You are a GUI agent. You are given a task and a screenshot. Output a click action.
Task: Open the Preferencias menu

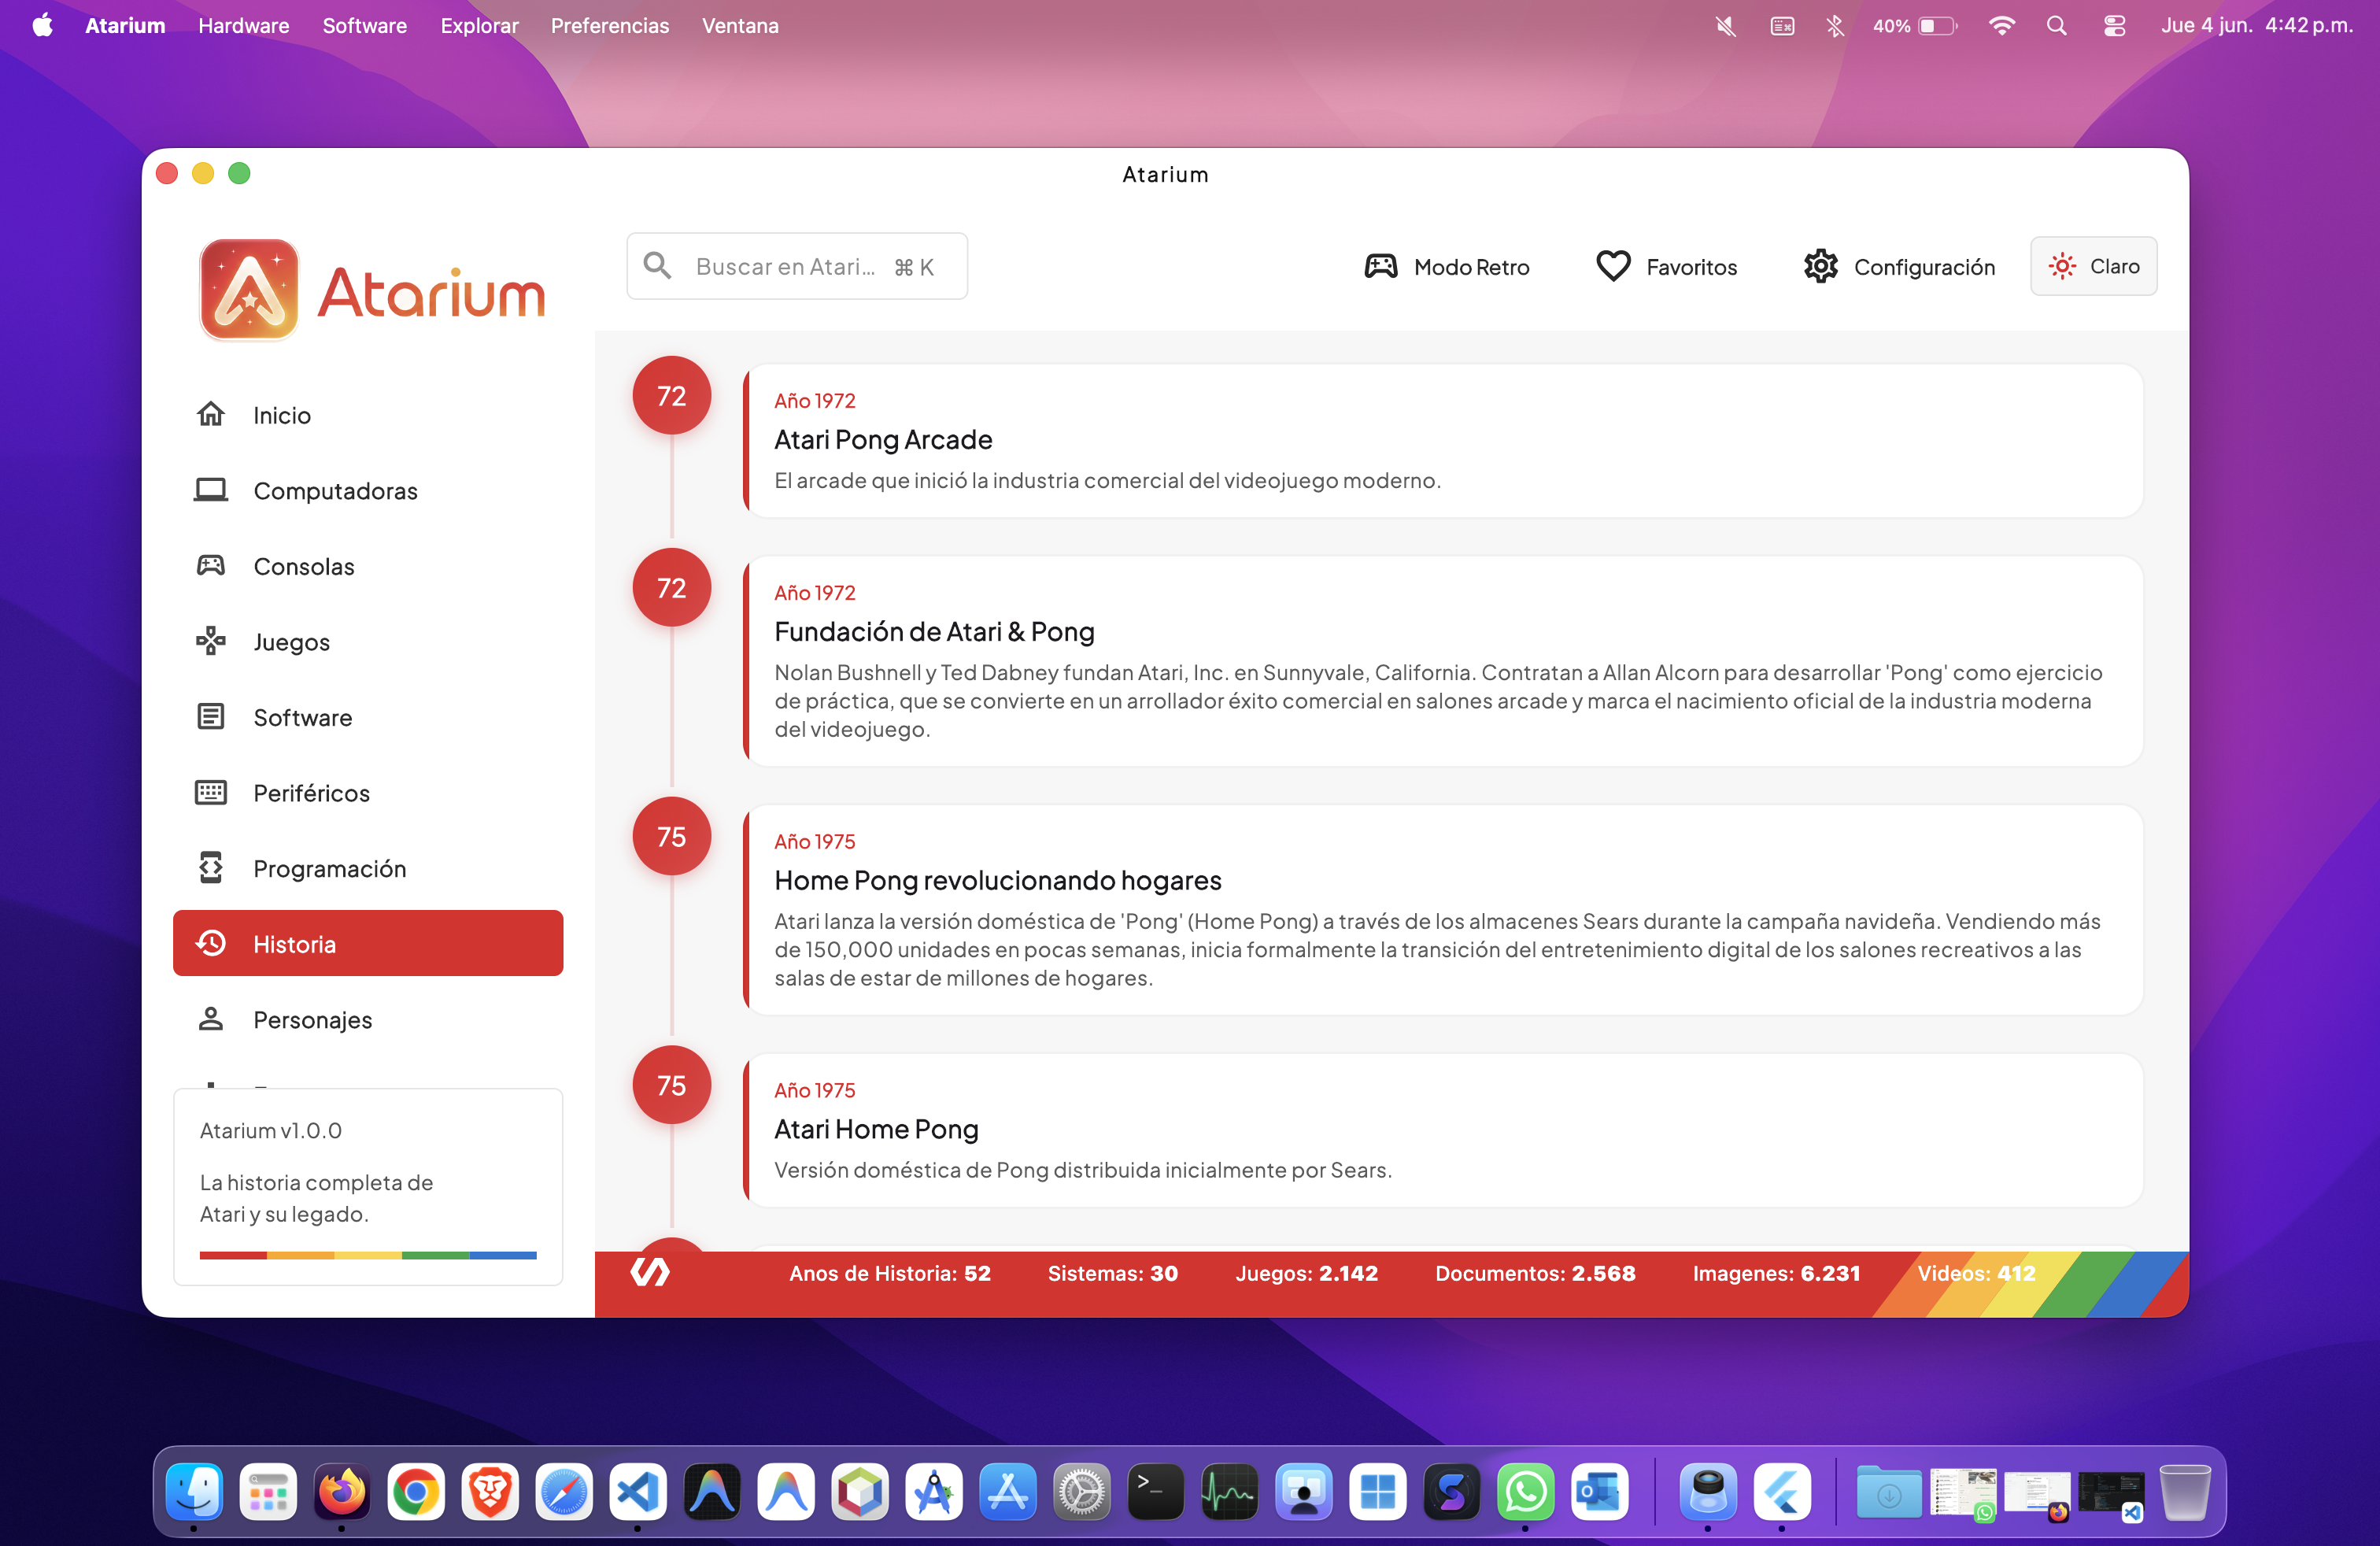click(x=609, y=25)
